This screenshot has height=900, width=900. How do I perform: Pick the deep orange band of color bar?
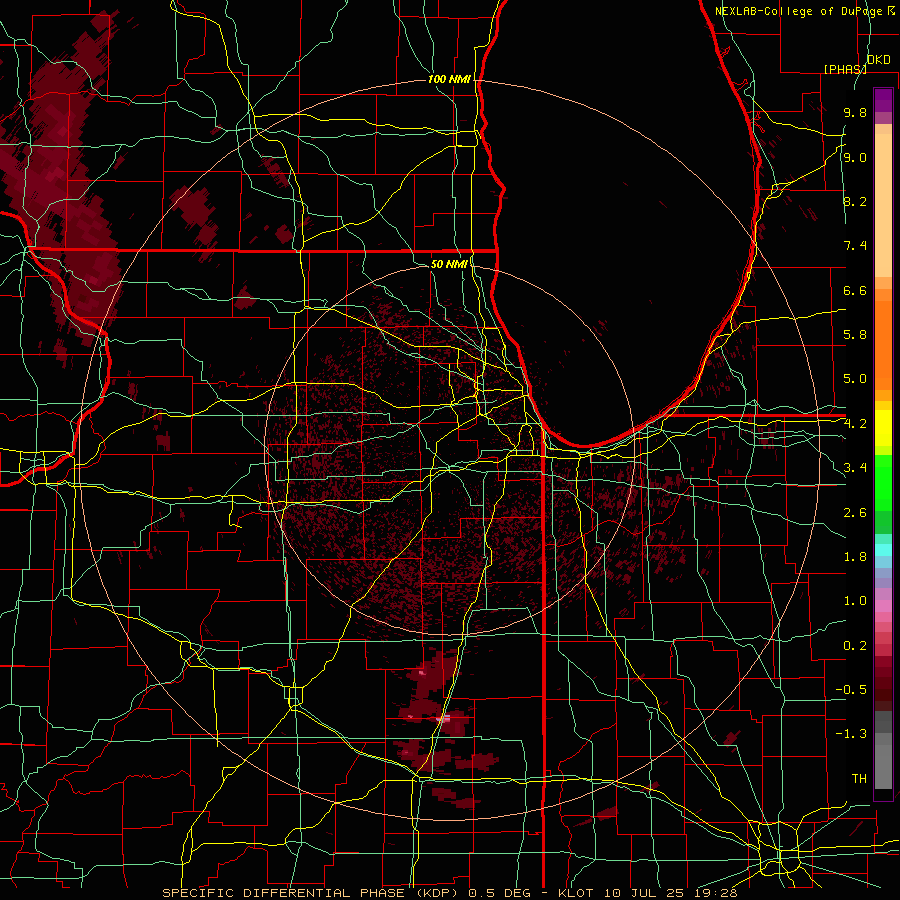pyautogui.click(x=883, y=344)
